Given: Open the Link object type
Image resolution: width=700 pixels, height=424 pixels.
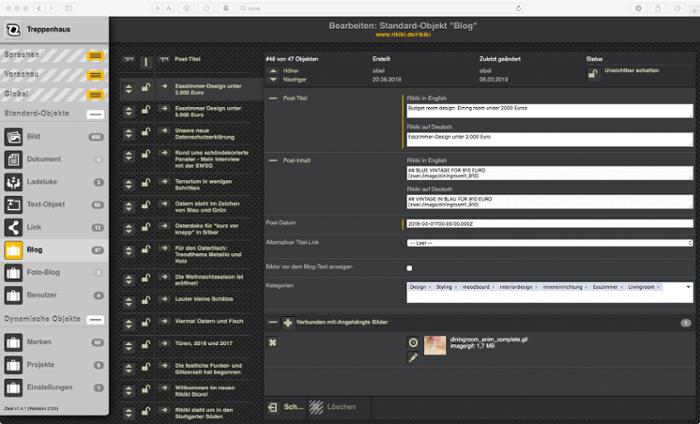Looking at the screenshot, I should point(54,228).
